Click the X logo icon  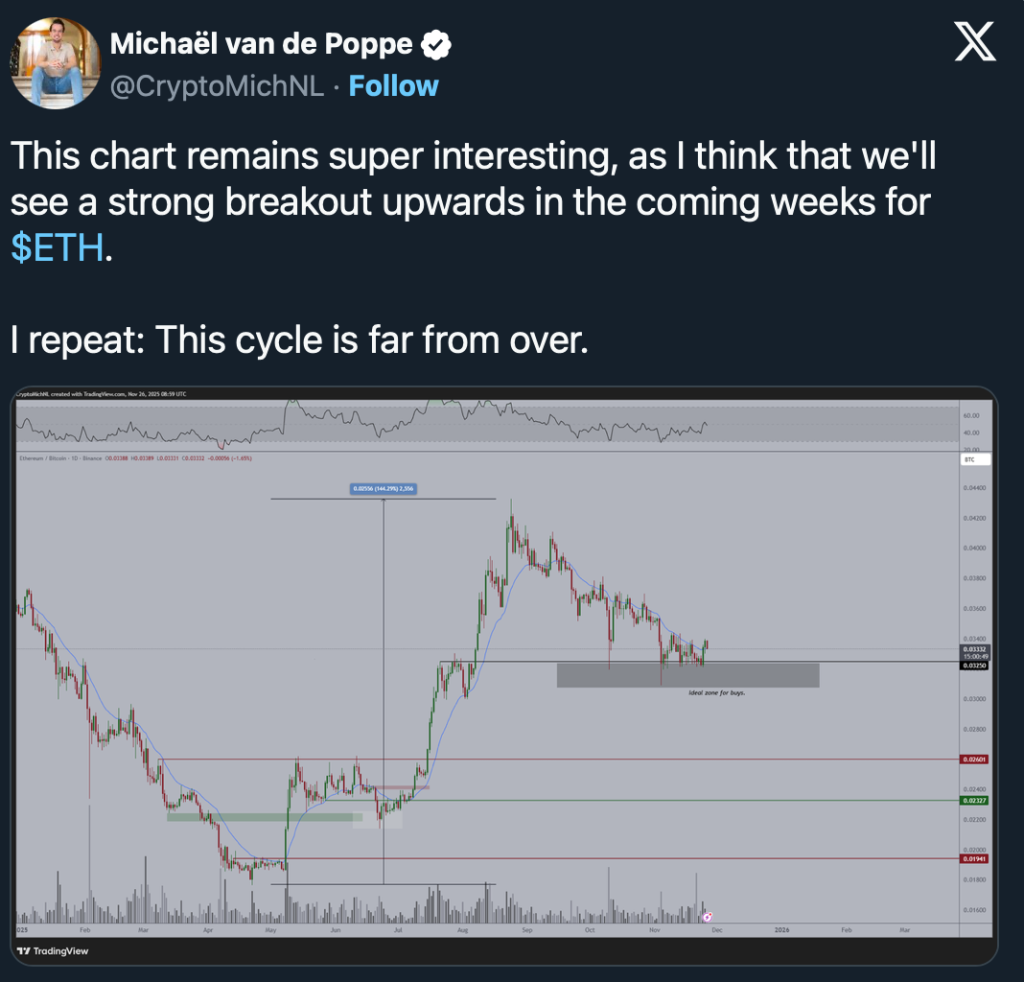[x=973, y=46]
